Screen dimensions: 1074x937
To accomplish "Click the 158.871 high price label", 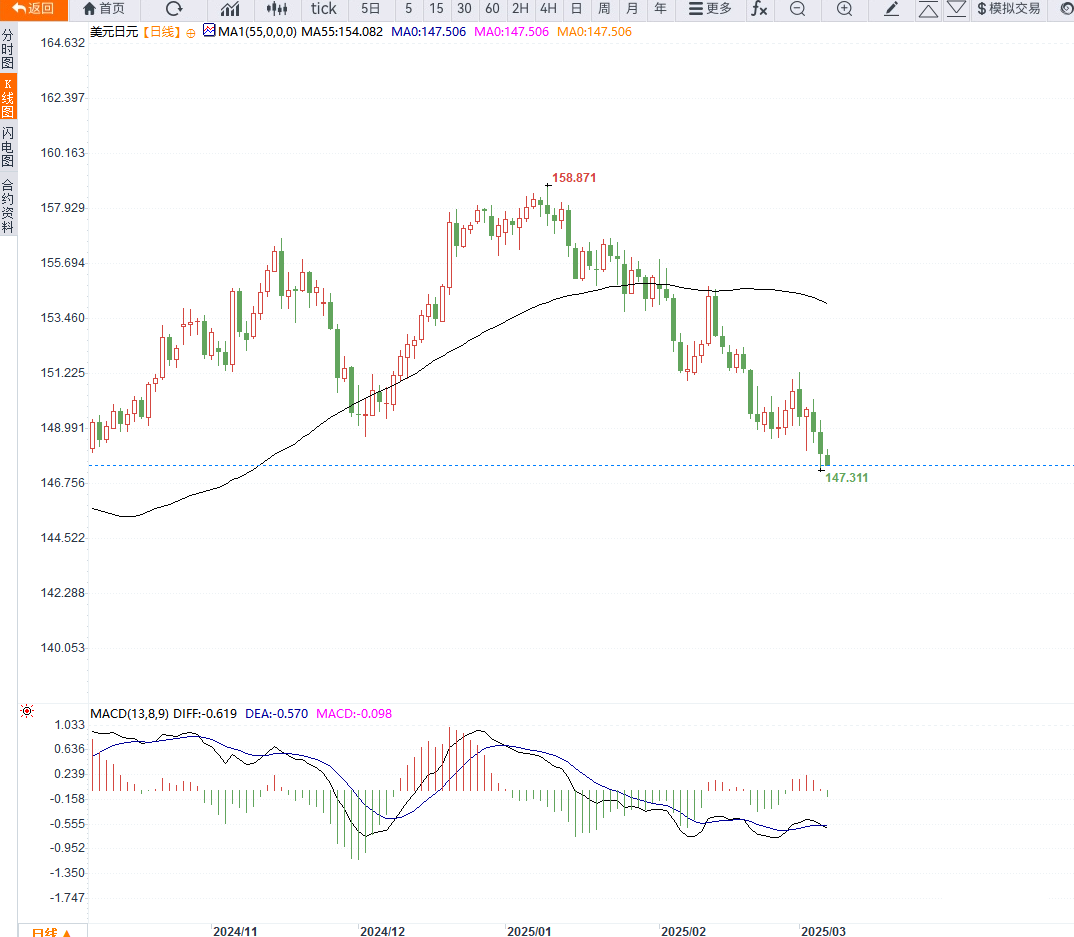I will [x=574, y=178].
